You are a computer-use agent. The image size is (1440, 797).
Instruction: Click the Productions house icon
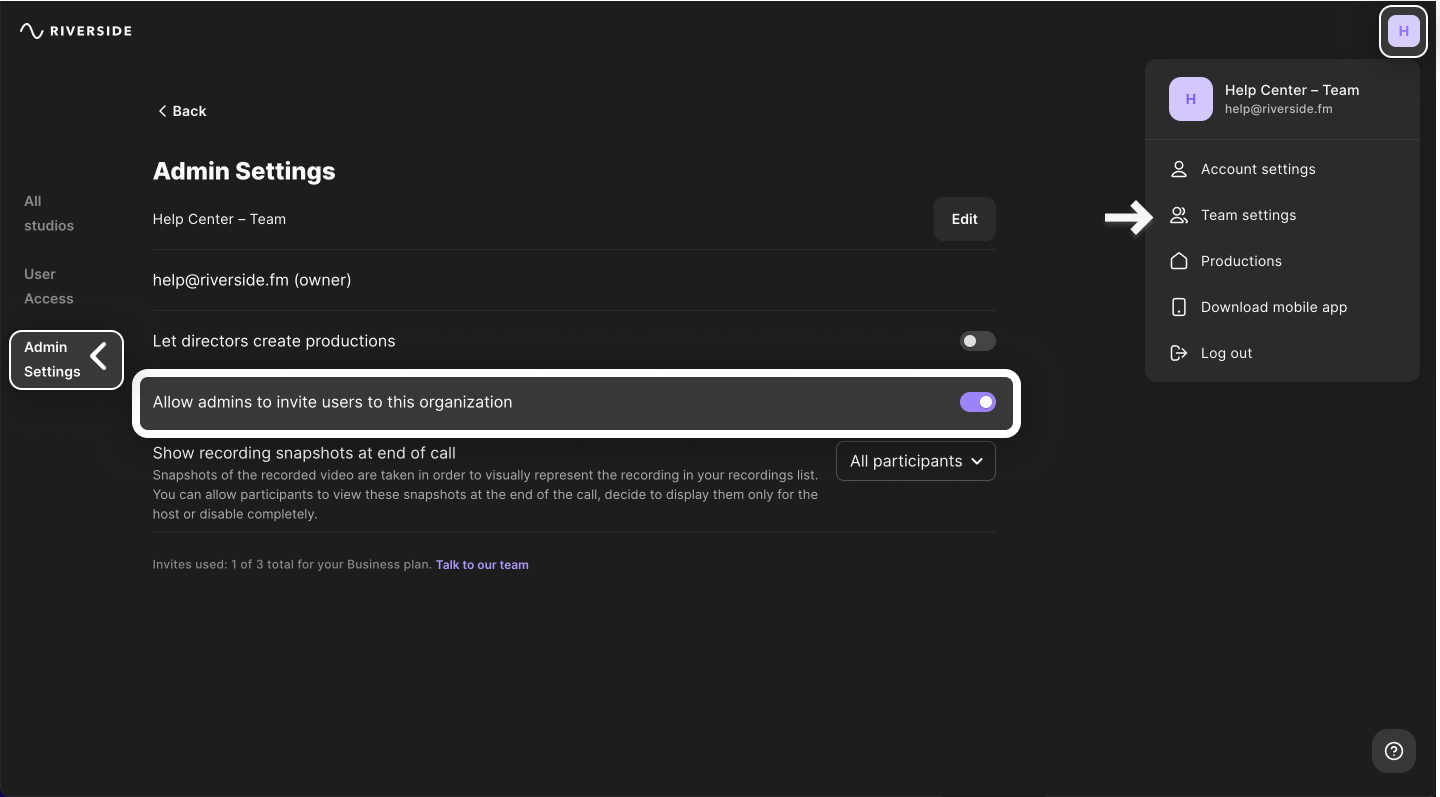click(1179, 261)
